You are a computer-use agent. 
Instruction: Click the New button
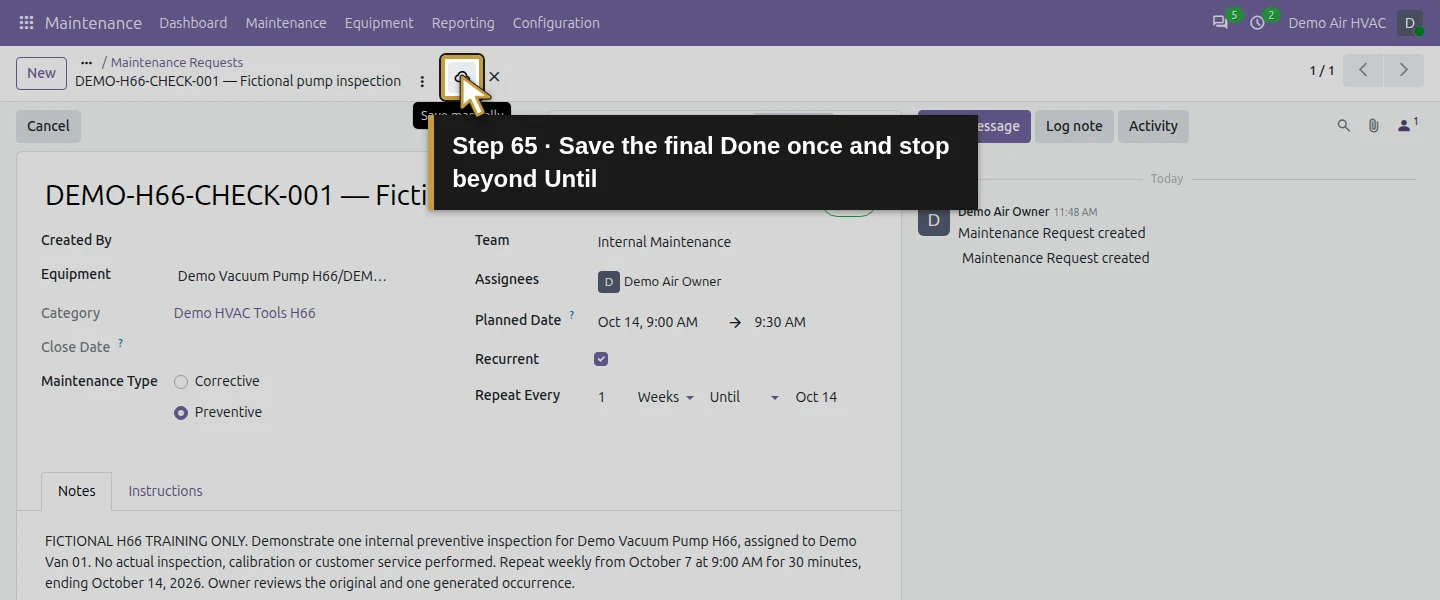[41, 73]
